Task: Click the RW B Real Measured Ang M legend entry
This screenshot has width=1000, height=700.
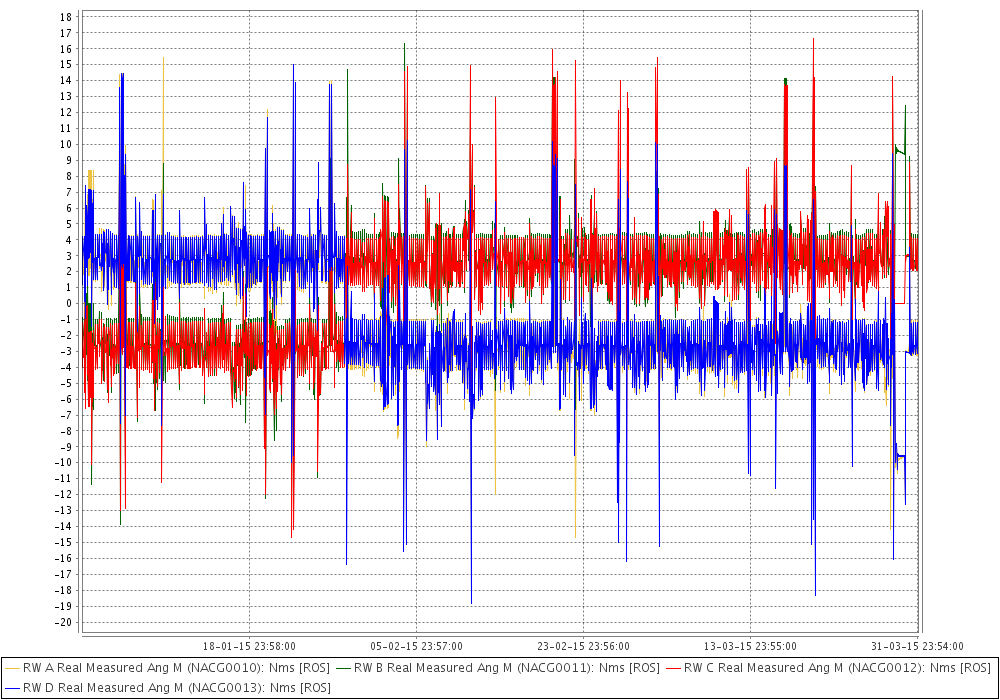Action: click(x=498, y=668)
